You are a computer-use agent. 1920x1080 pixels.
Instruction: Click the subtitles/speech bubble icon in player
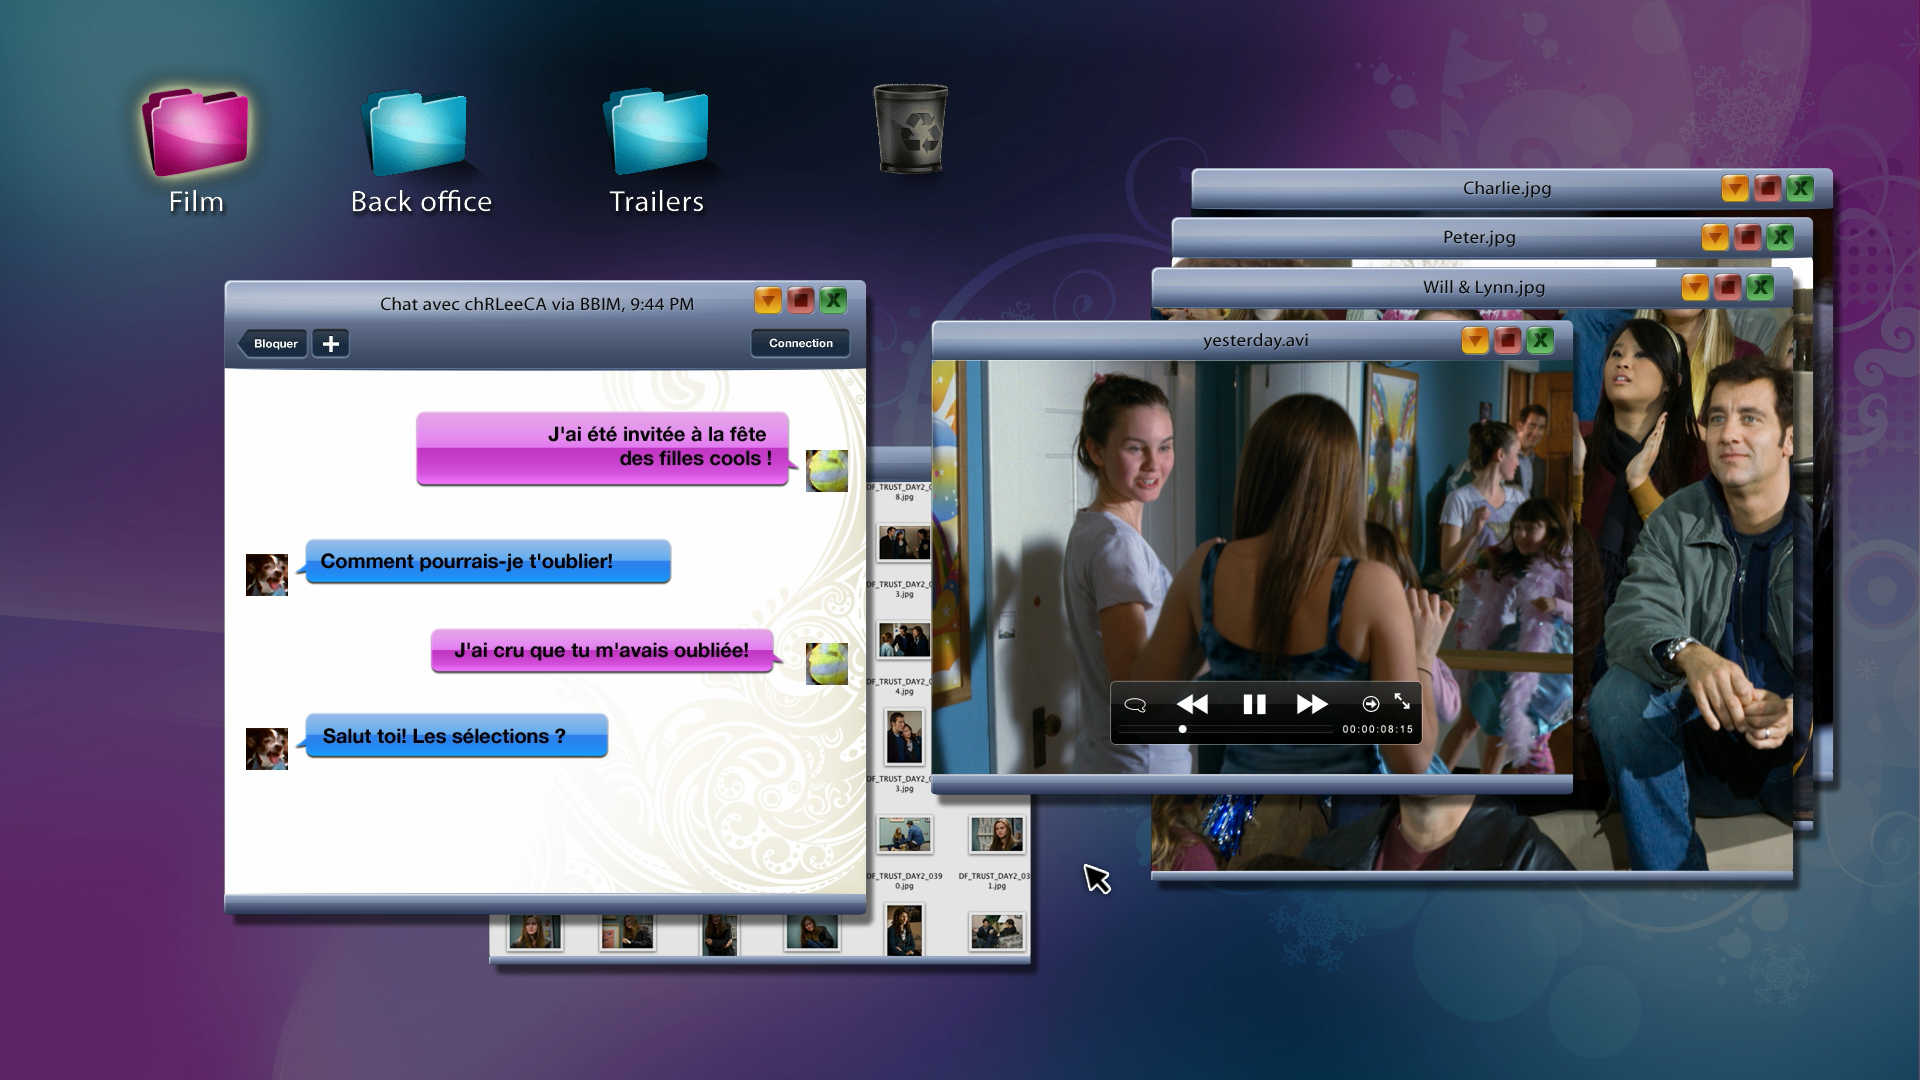(x=1133, y=705)
